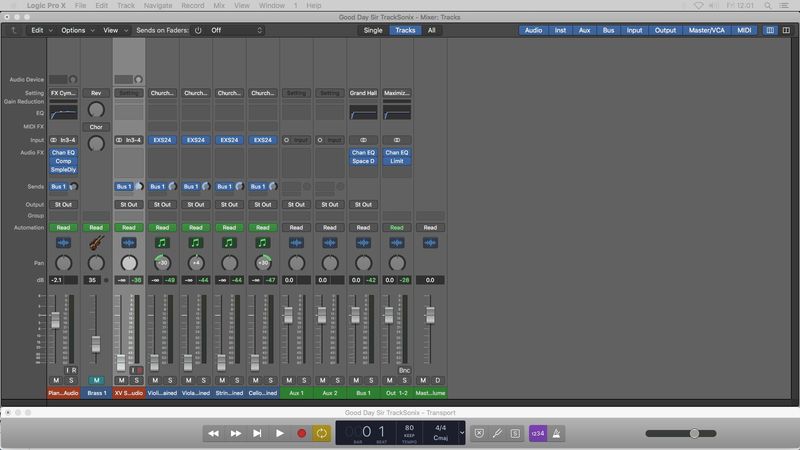Toggle input monitoring on XV S...udio strip
The width and height of the screenshot is (800, 450).
132,370
